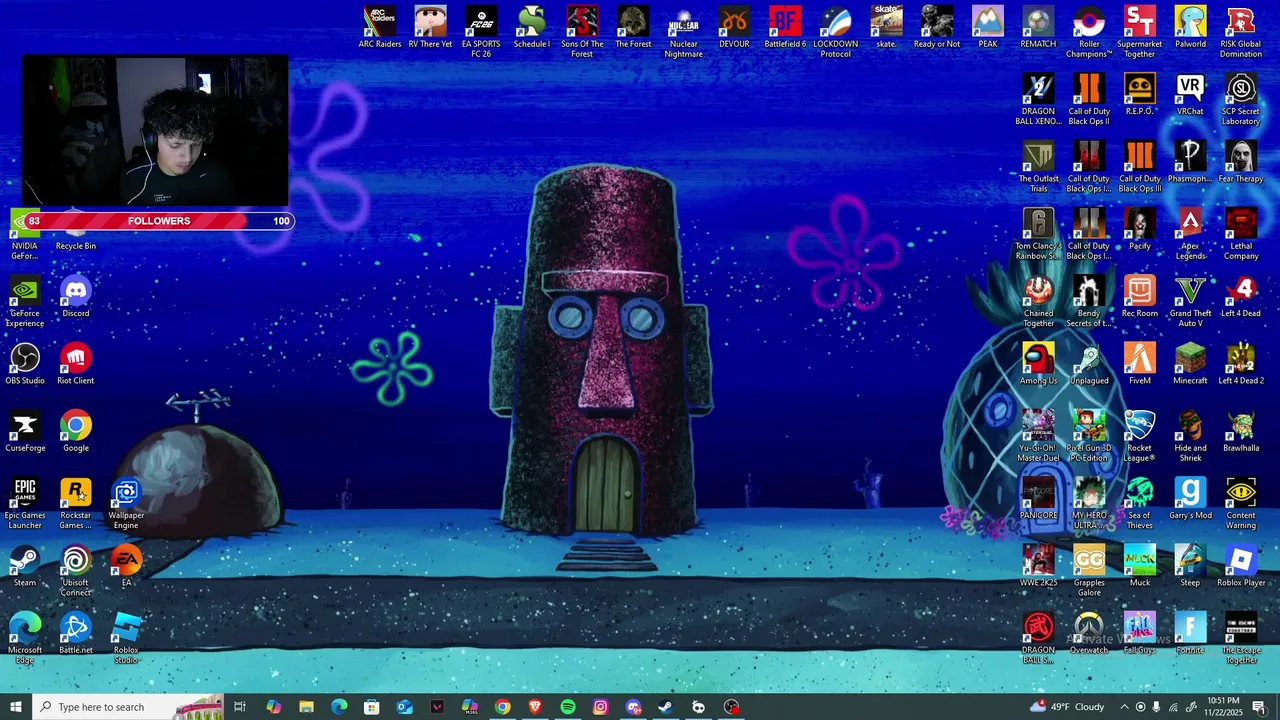The image size is (1280, 720).
Task: Open Rocket League shortcut
Action: coord(1139,435)
